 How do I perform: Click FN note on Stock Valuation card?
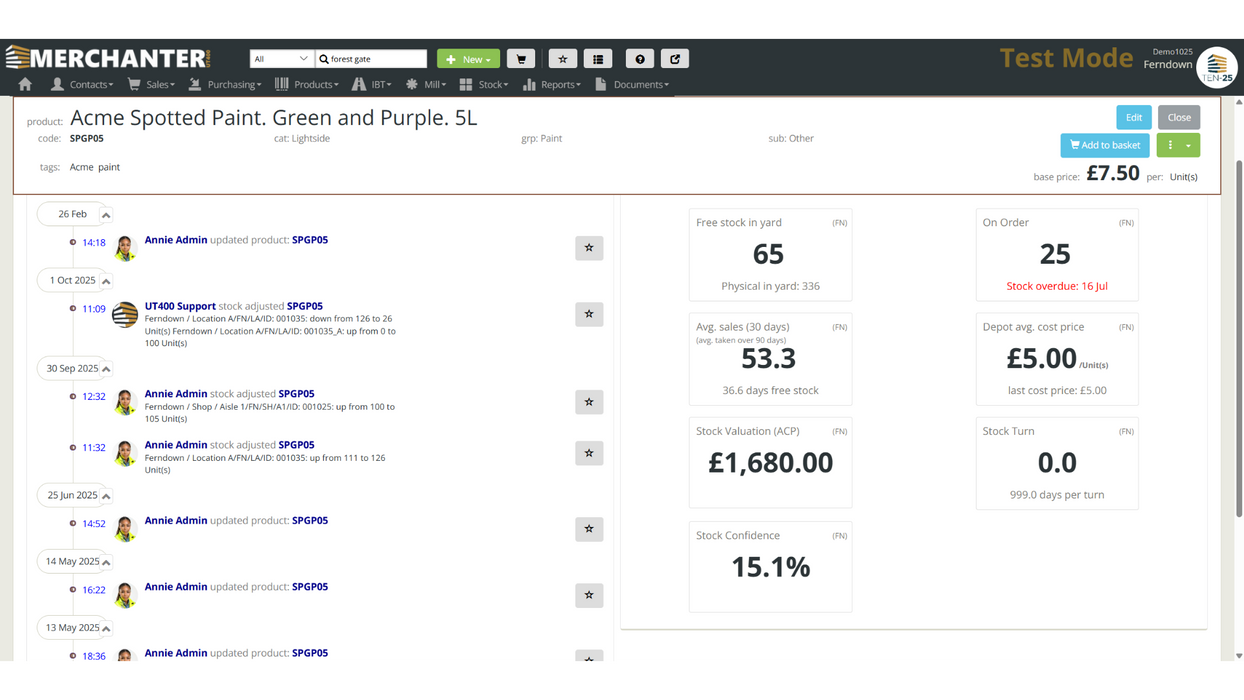(840, 432)
